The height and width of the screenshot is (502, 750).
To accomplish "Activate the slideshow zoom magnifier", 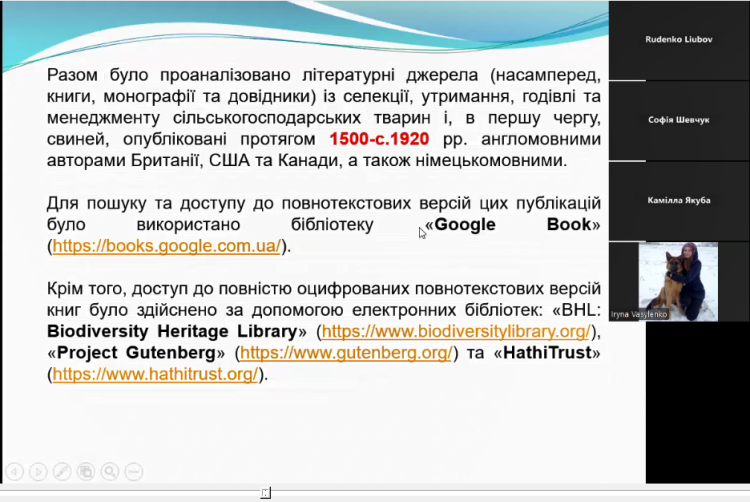I will tap(110, 472).
